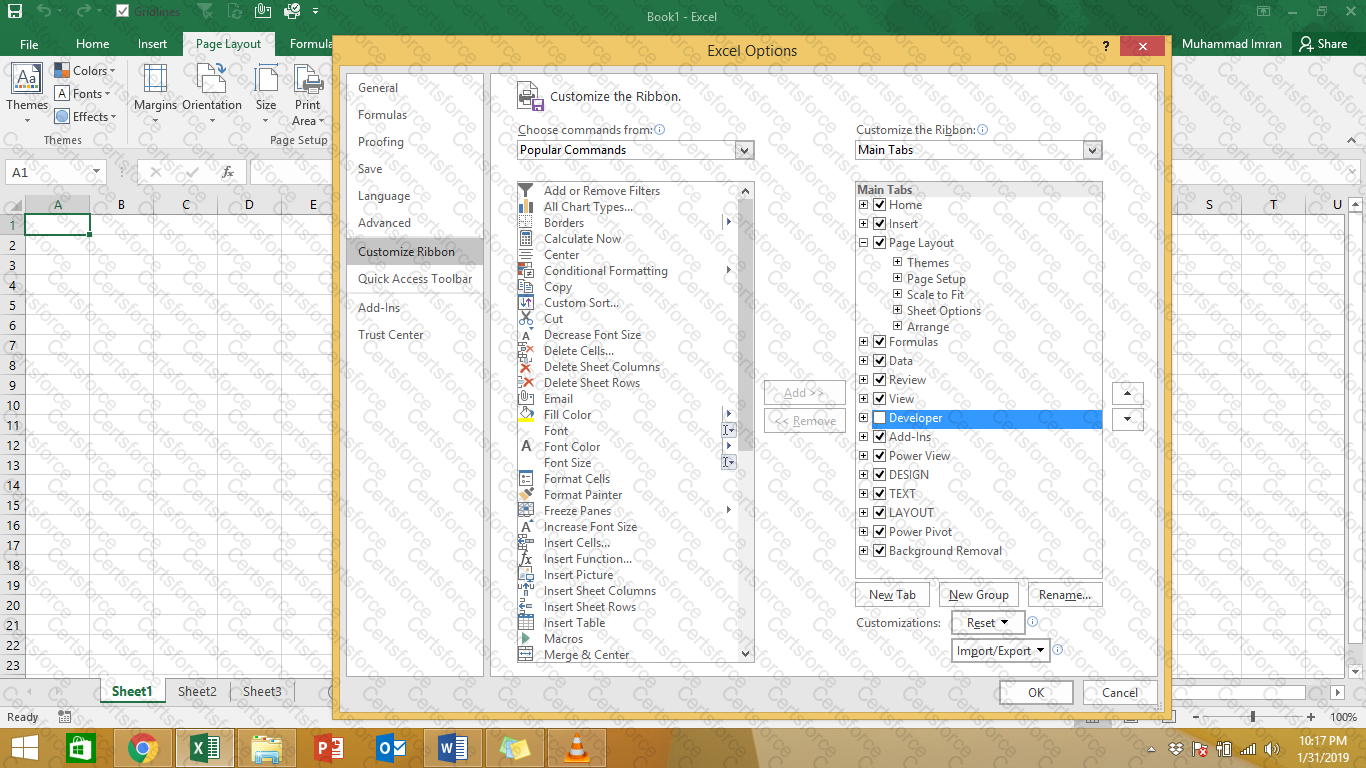Viewport: 1366px width, 768px height.
Task: Click the Delete Sheet Columns icon
Action: point(526,366)
